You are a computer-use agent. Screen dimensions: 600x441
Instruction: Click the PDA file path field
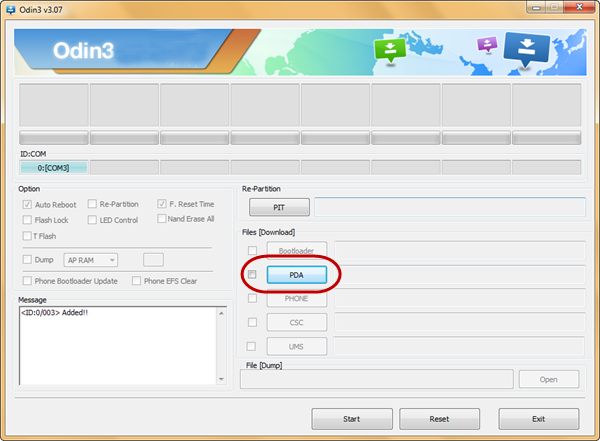[x=459, y=274]
